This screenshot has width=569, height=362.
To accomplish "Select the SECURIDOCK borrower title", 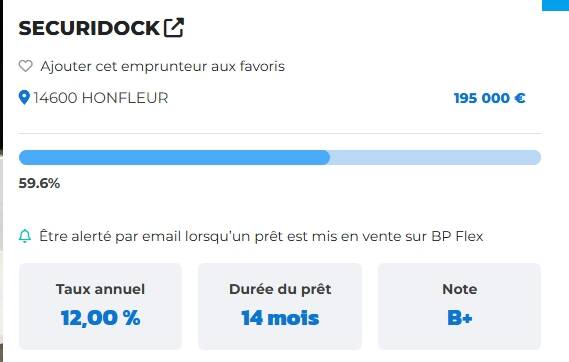I will click(x=89, y=28).
